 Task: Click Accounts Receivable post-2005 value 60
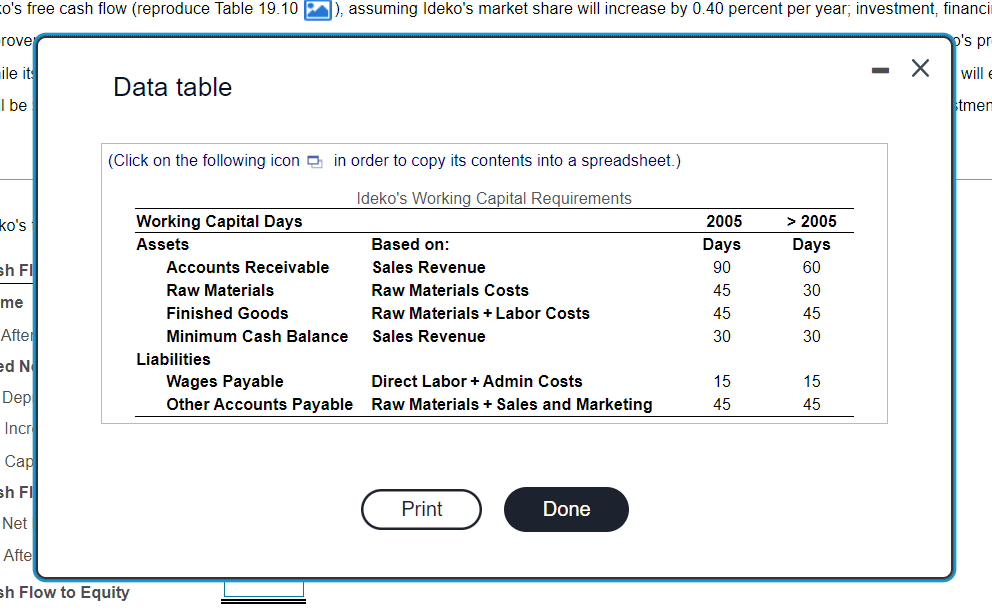coord(812,268)
